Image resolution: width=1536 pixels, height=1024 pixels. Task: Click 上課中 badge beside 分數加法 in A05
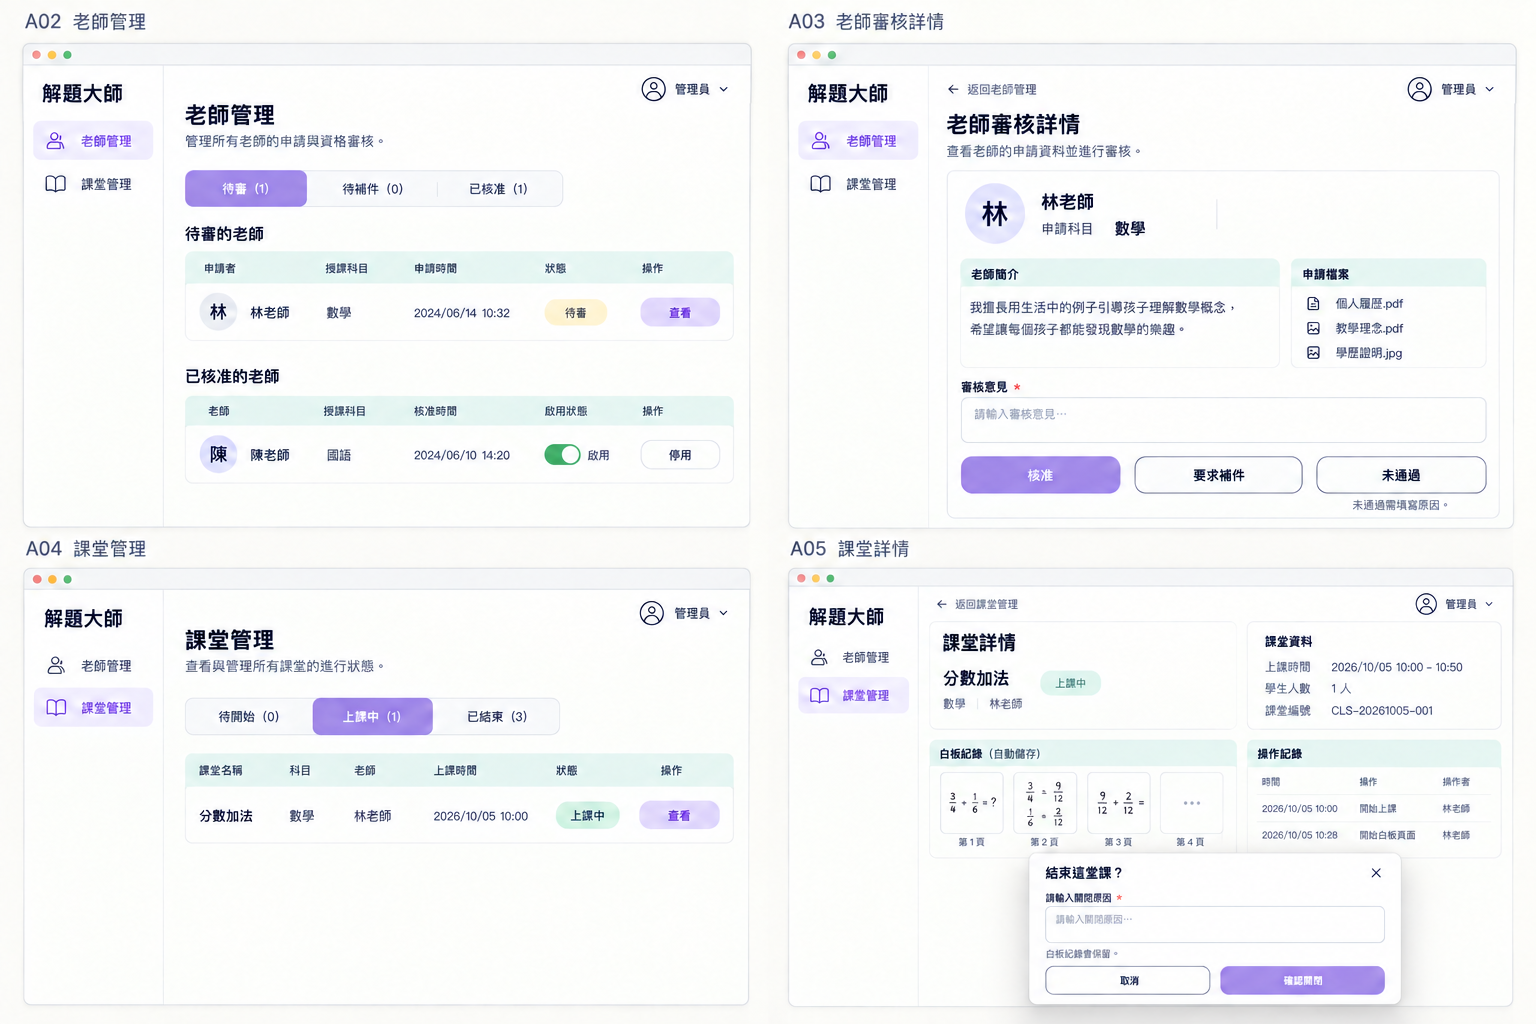[1071, 683]
